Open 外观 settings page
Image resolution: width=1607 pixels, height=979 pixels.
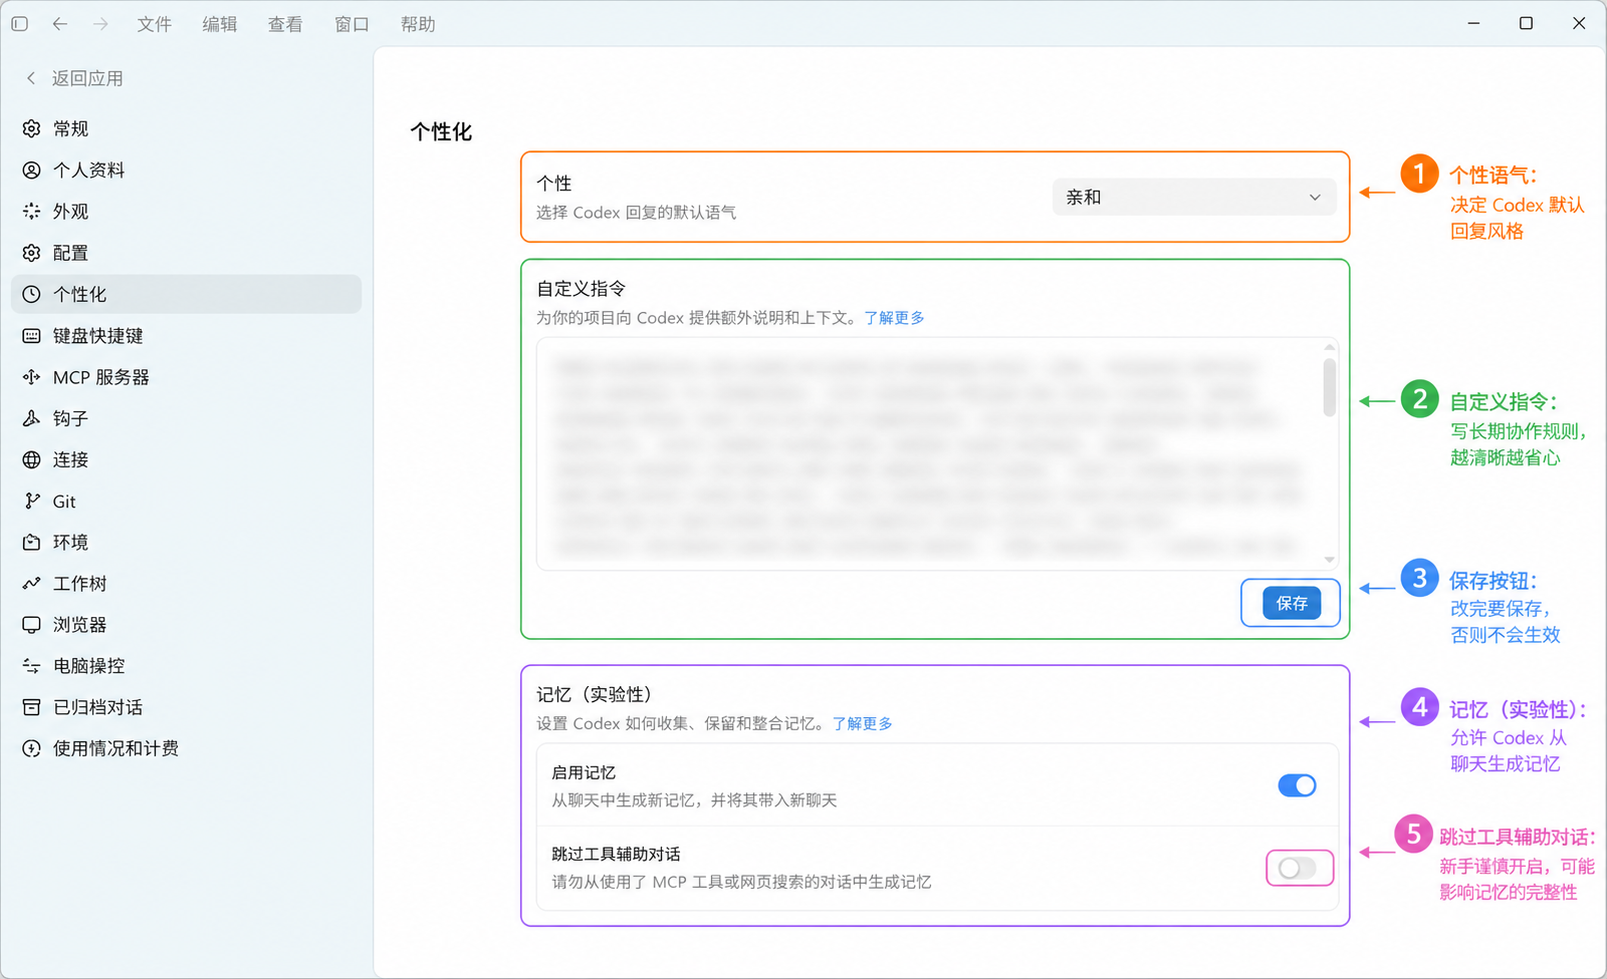(x=186, y=211)
